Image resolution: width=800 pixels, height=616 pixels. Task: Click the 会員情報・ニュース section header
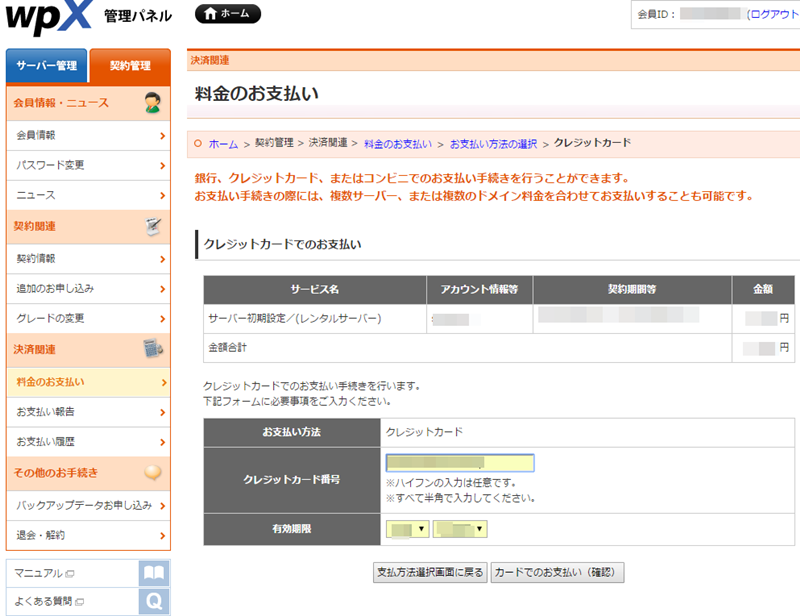[88, 103]
